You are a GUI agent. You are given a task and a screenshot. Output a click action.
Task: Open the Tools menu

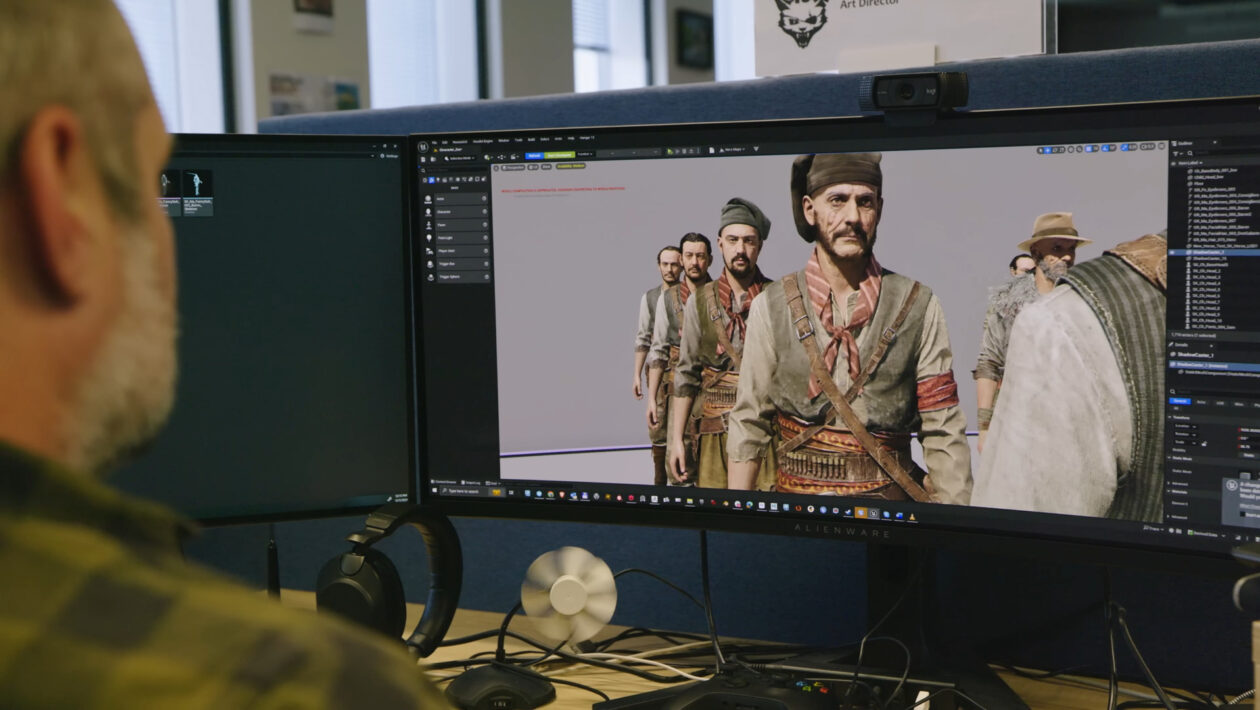click(x=518, y=140)
